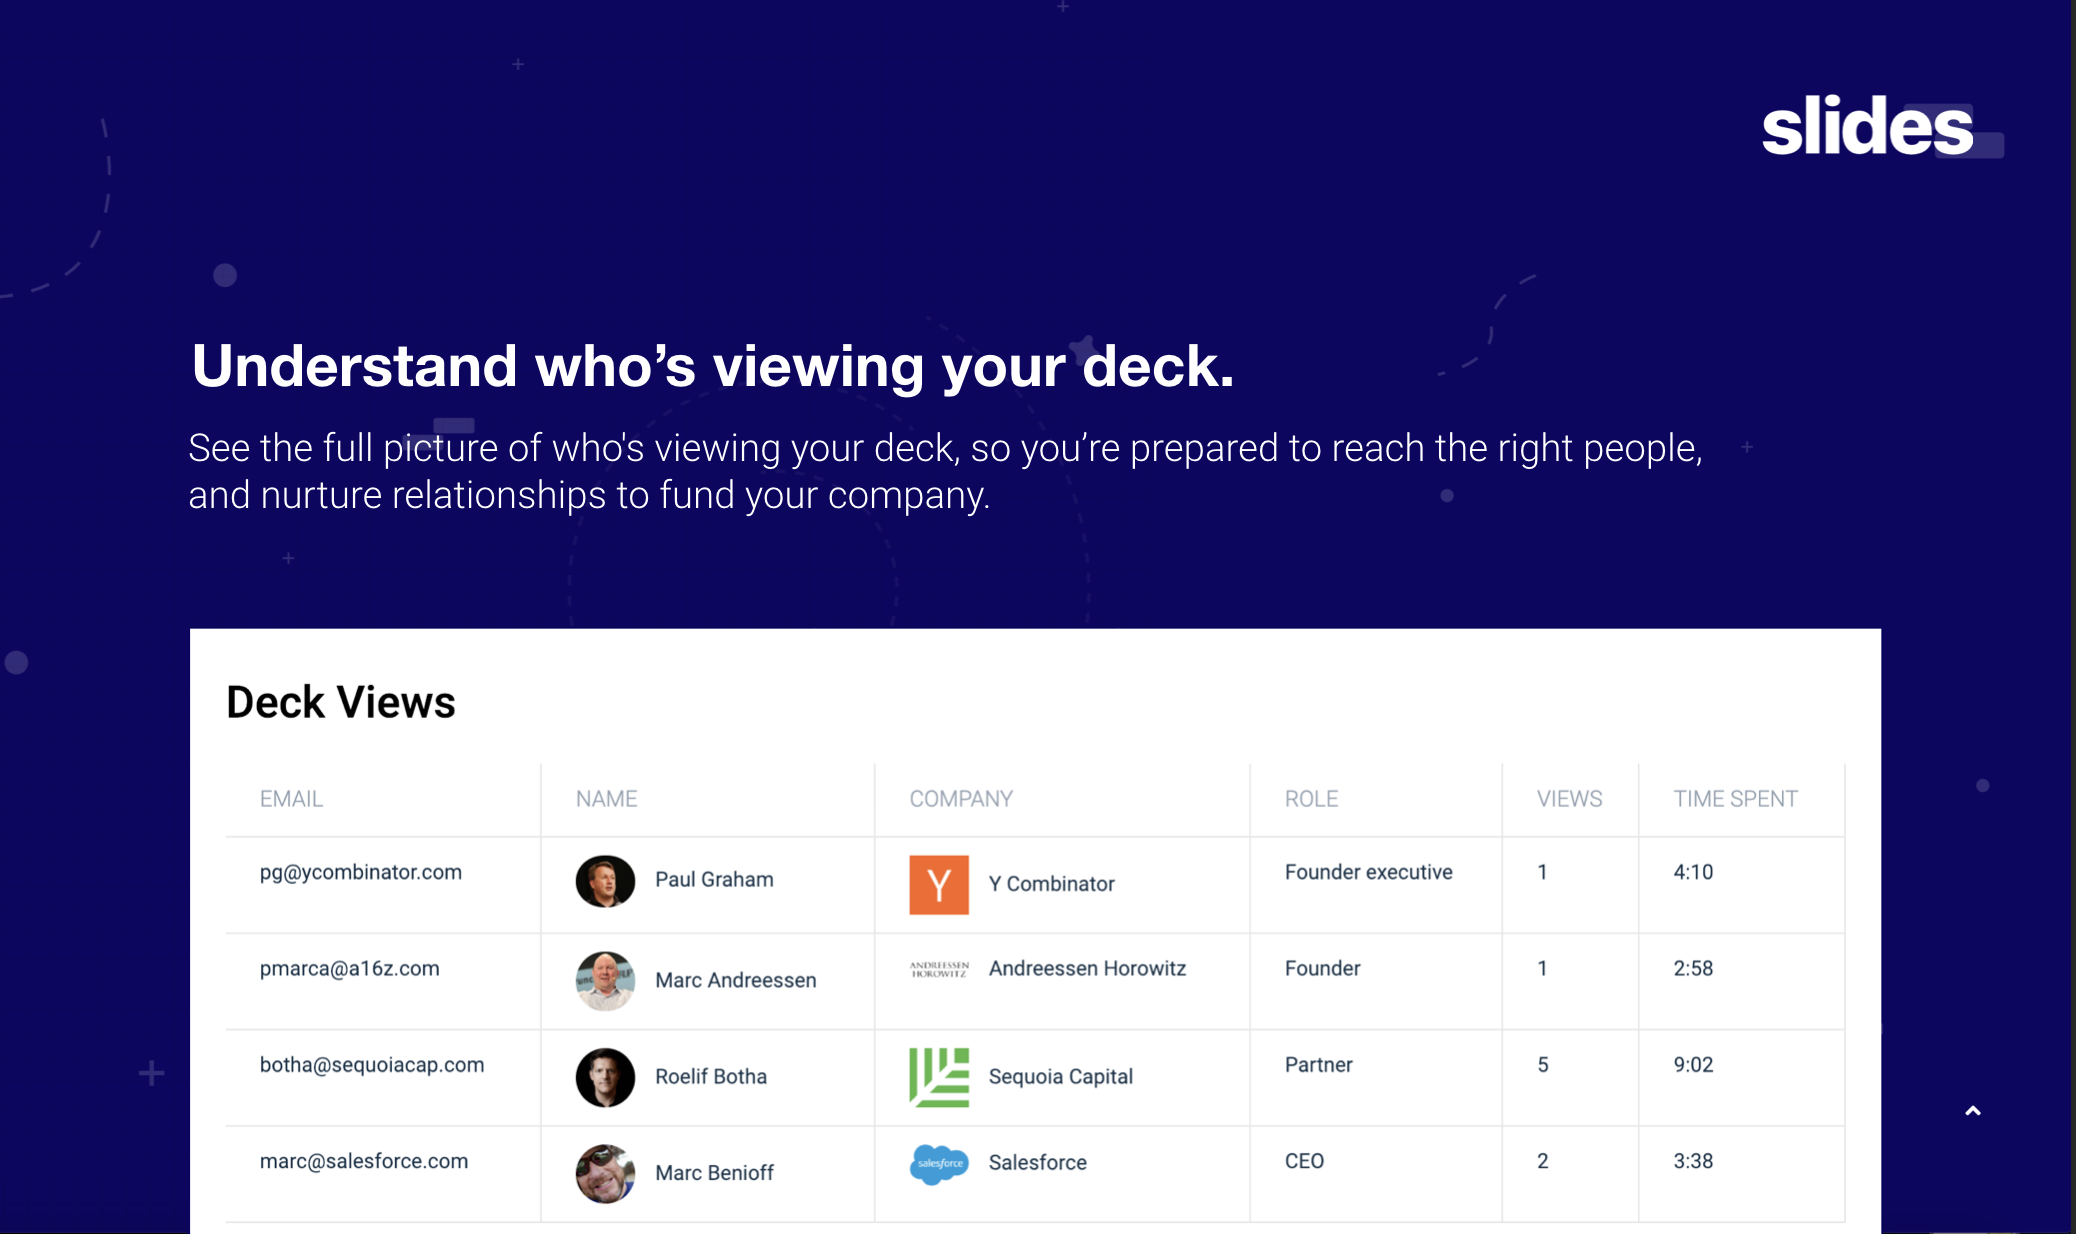Screen dimensions: 2076x1234
Task: Click the name Paul Graham
Action: coord(714,880)
